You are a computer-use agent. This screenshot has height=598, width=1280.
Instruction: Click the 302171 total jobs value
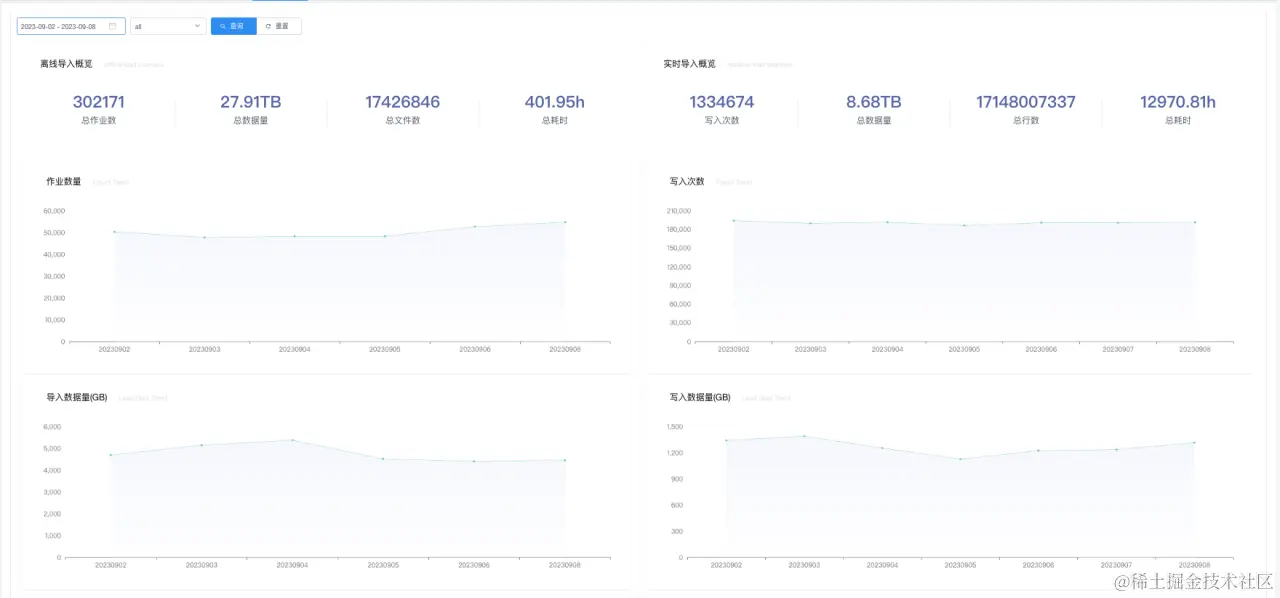pos(99,102)
